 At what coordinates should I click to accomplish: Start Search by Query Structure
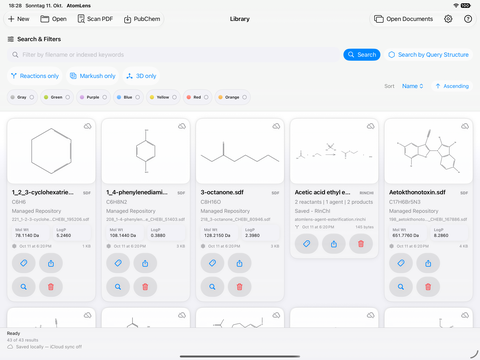429,55
